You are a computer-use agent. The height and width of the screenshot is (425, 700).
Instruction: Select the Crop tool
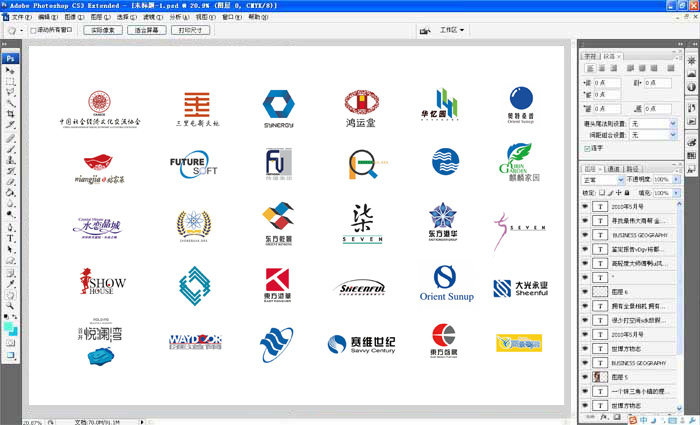pyautogui.click(x=10, y=114)
